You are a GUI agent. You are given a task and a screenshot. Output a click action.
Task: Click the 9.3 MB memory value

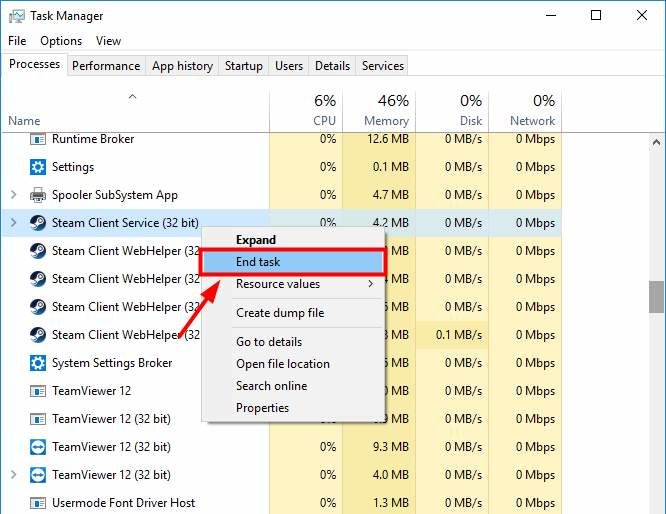coord(390,447)
